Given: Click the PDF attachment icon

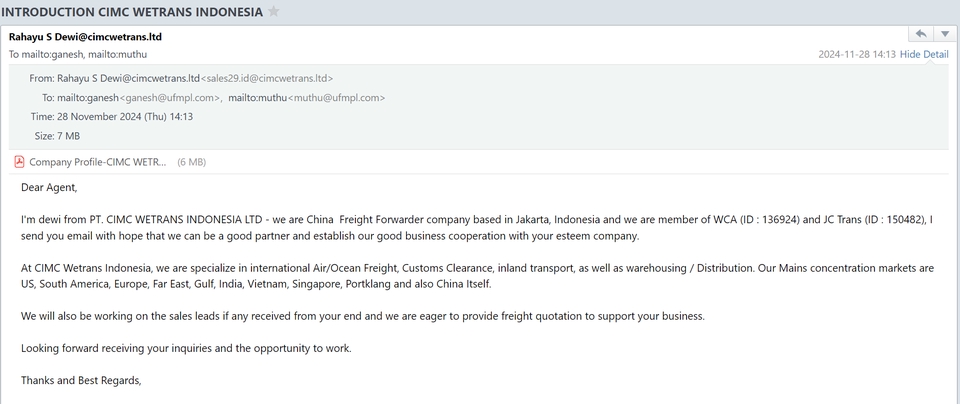Looking at the screenshot, I should click(19, 162).
